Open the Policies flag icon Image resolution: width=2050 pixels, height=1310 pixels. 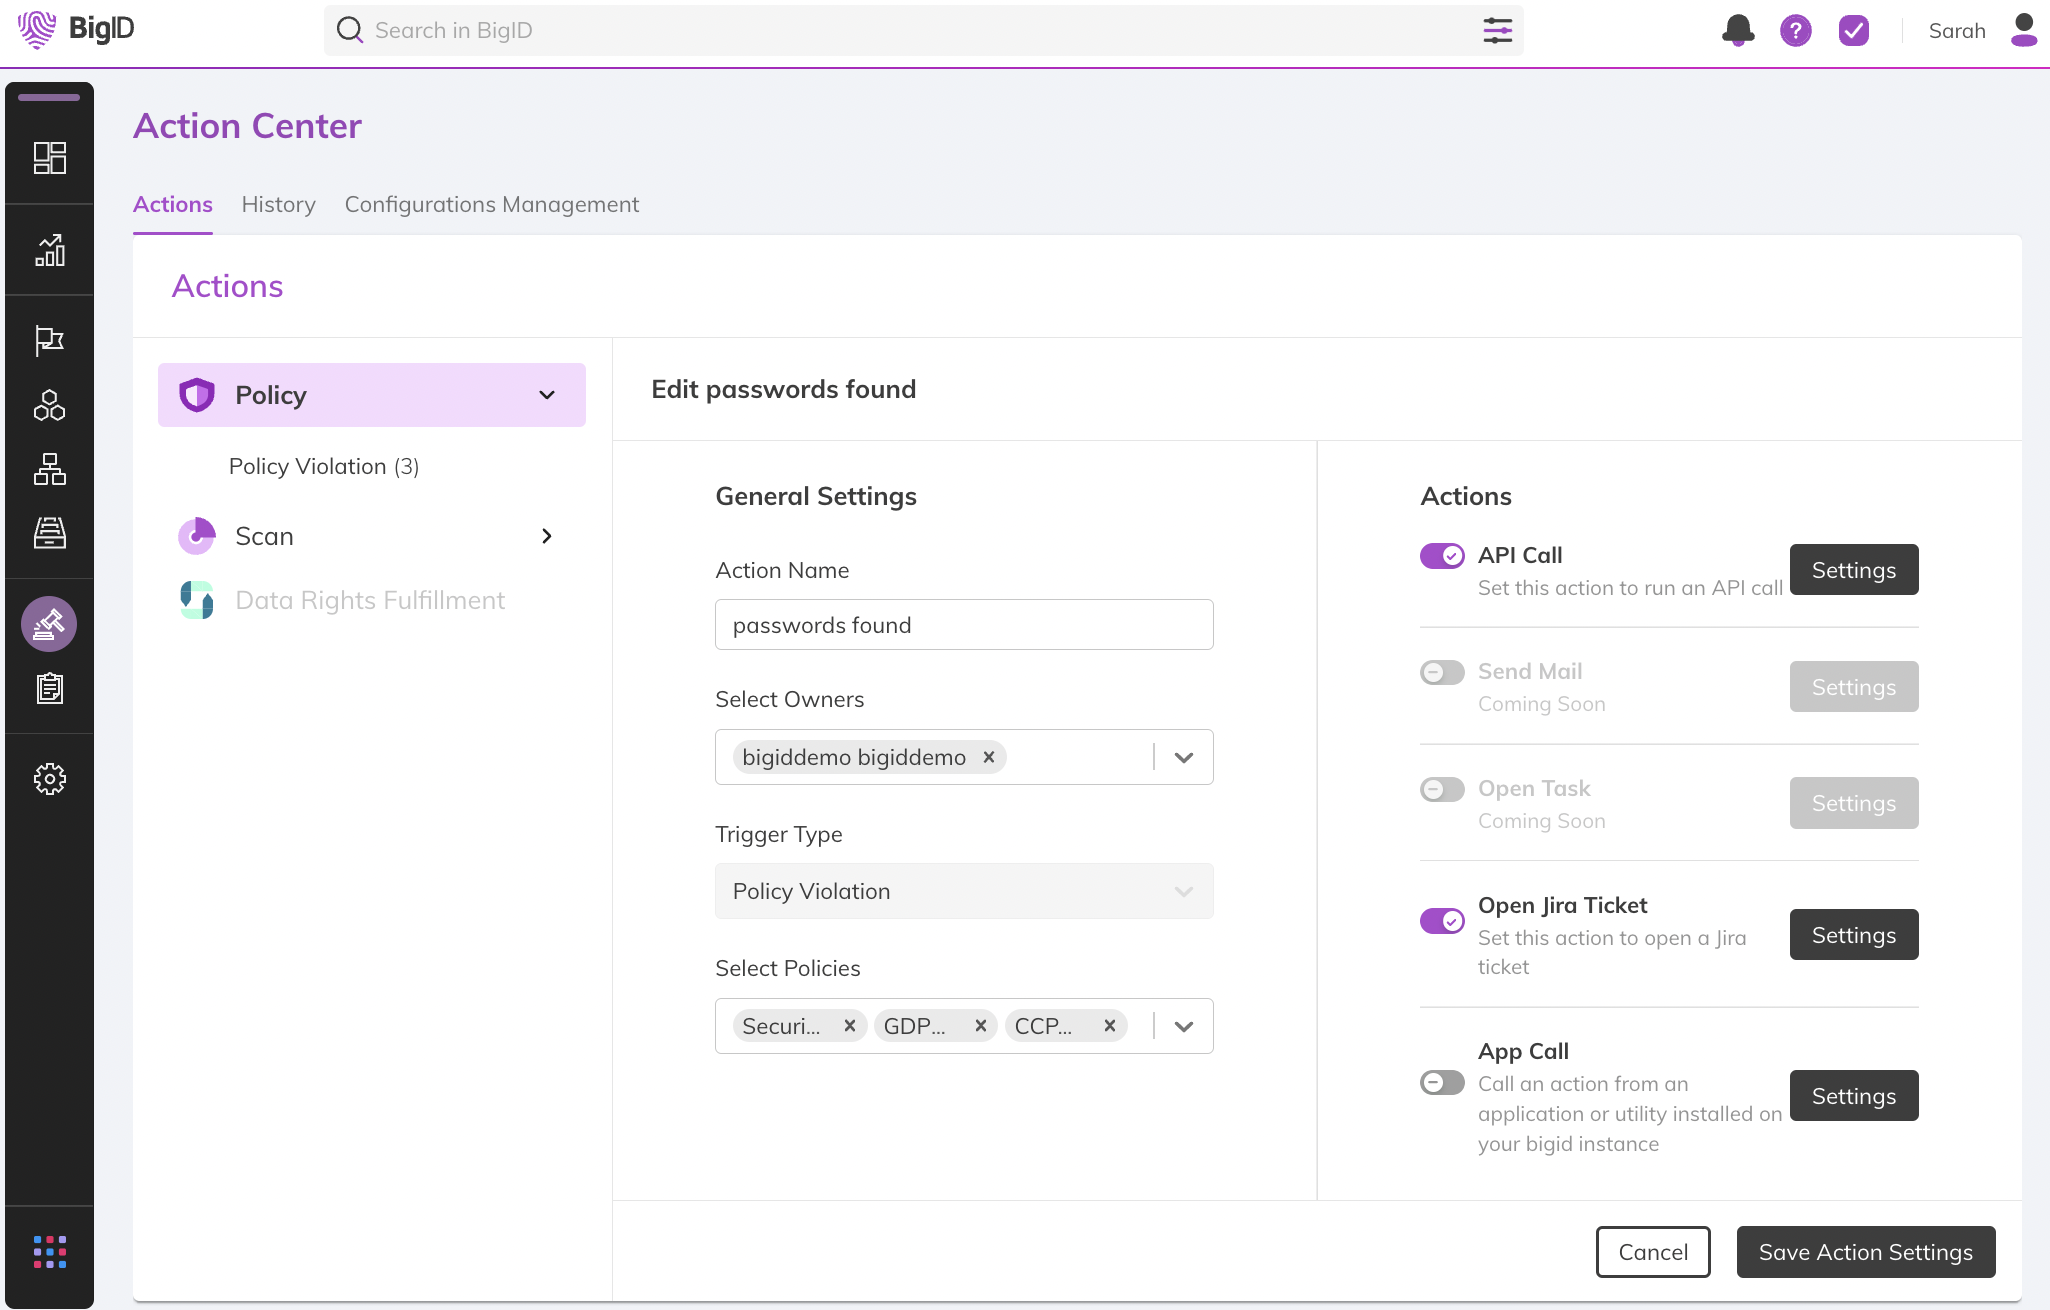[49, 340]
